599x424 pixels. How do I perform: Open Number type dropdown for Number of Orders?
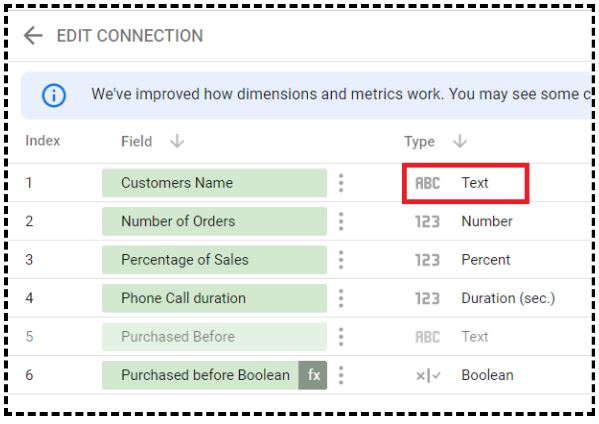point(464,222)
